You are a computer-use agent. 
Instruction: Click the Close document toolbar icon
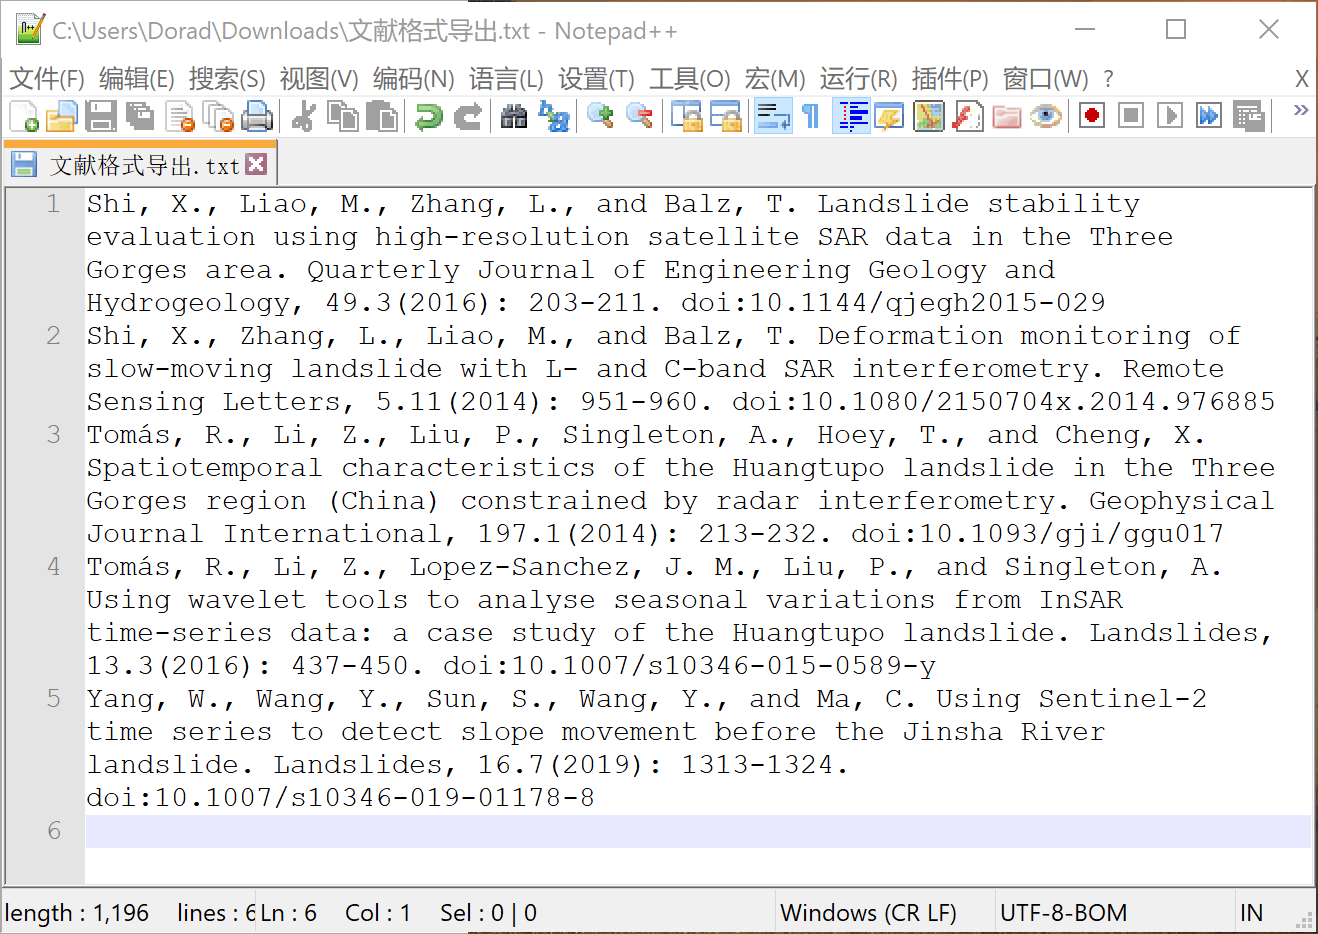pyautogui.click(x=180, y=117)
